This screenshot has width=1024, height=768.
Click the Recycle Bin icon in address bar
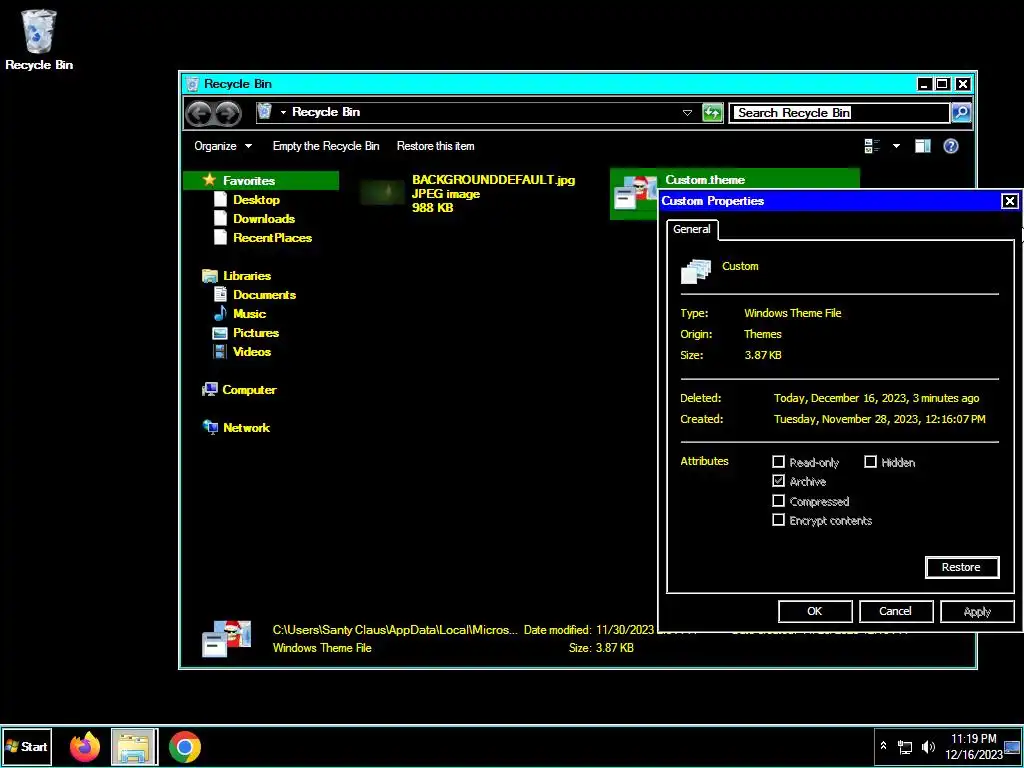click(x=264, y=112)
